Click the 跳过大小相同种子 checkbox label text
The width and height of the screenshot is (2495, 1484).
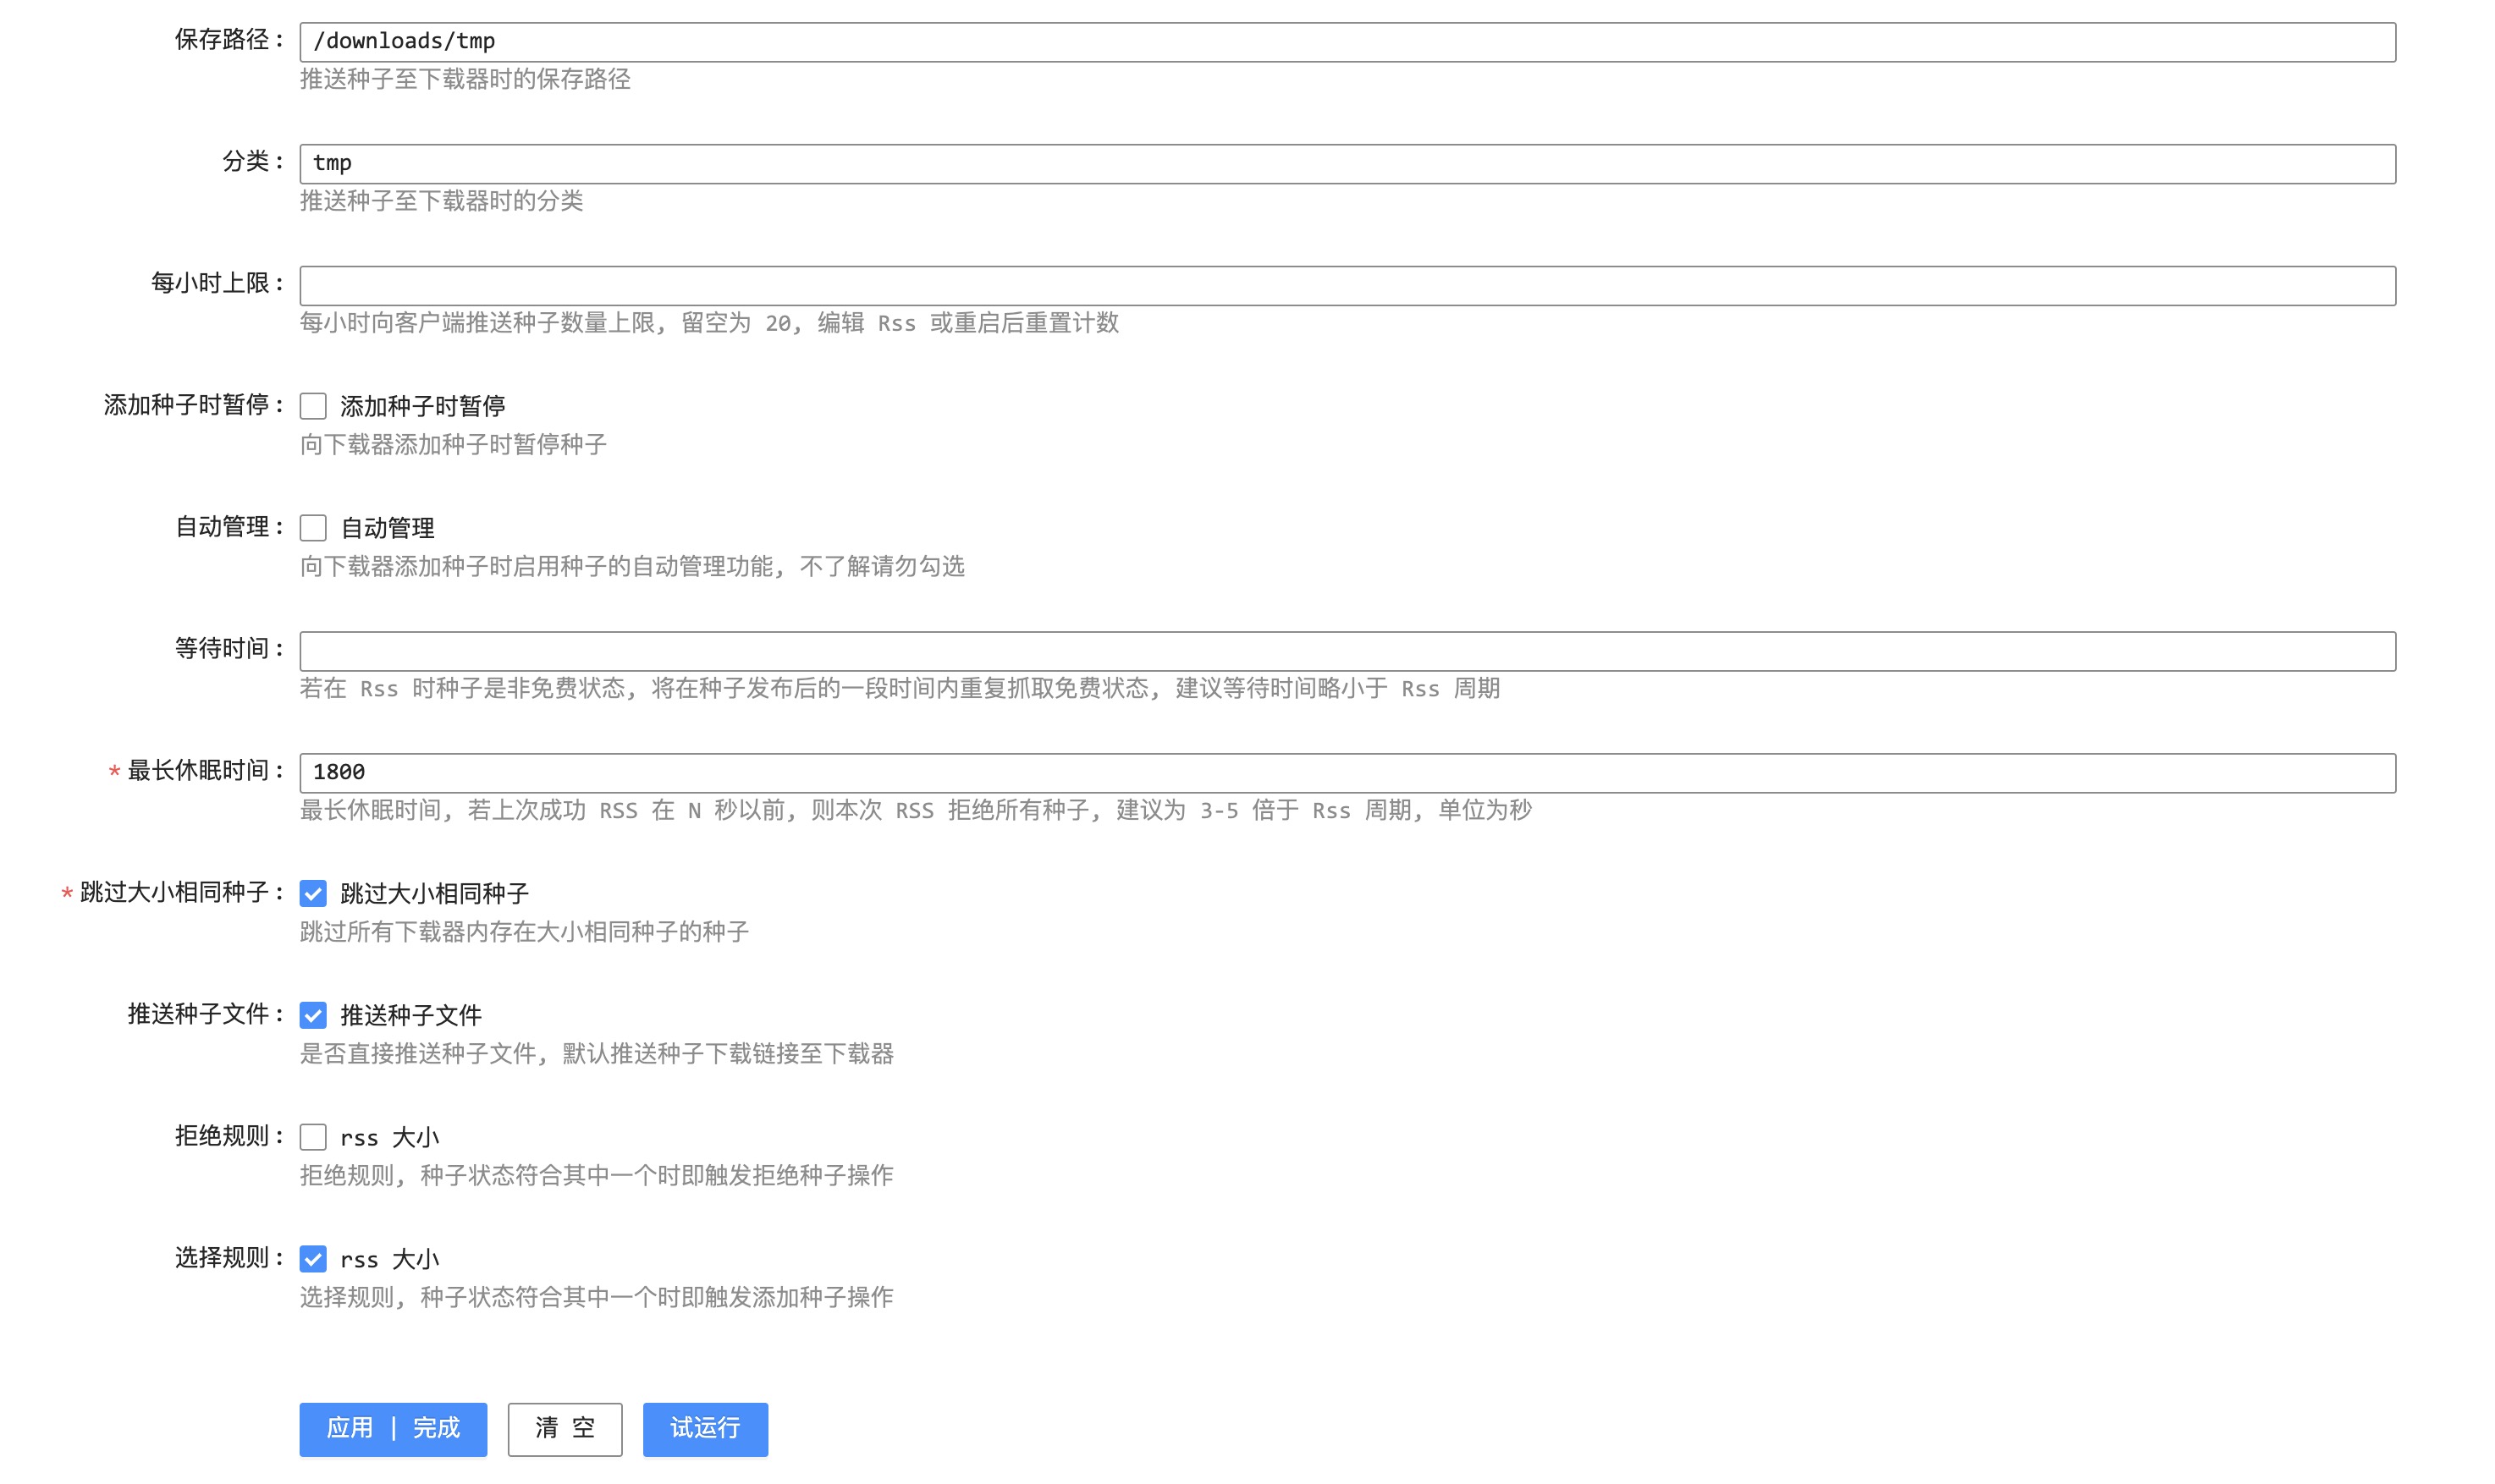click(434, 893)
